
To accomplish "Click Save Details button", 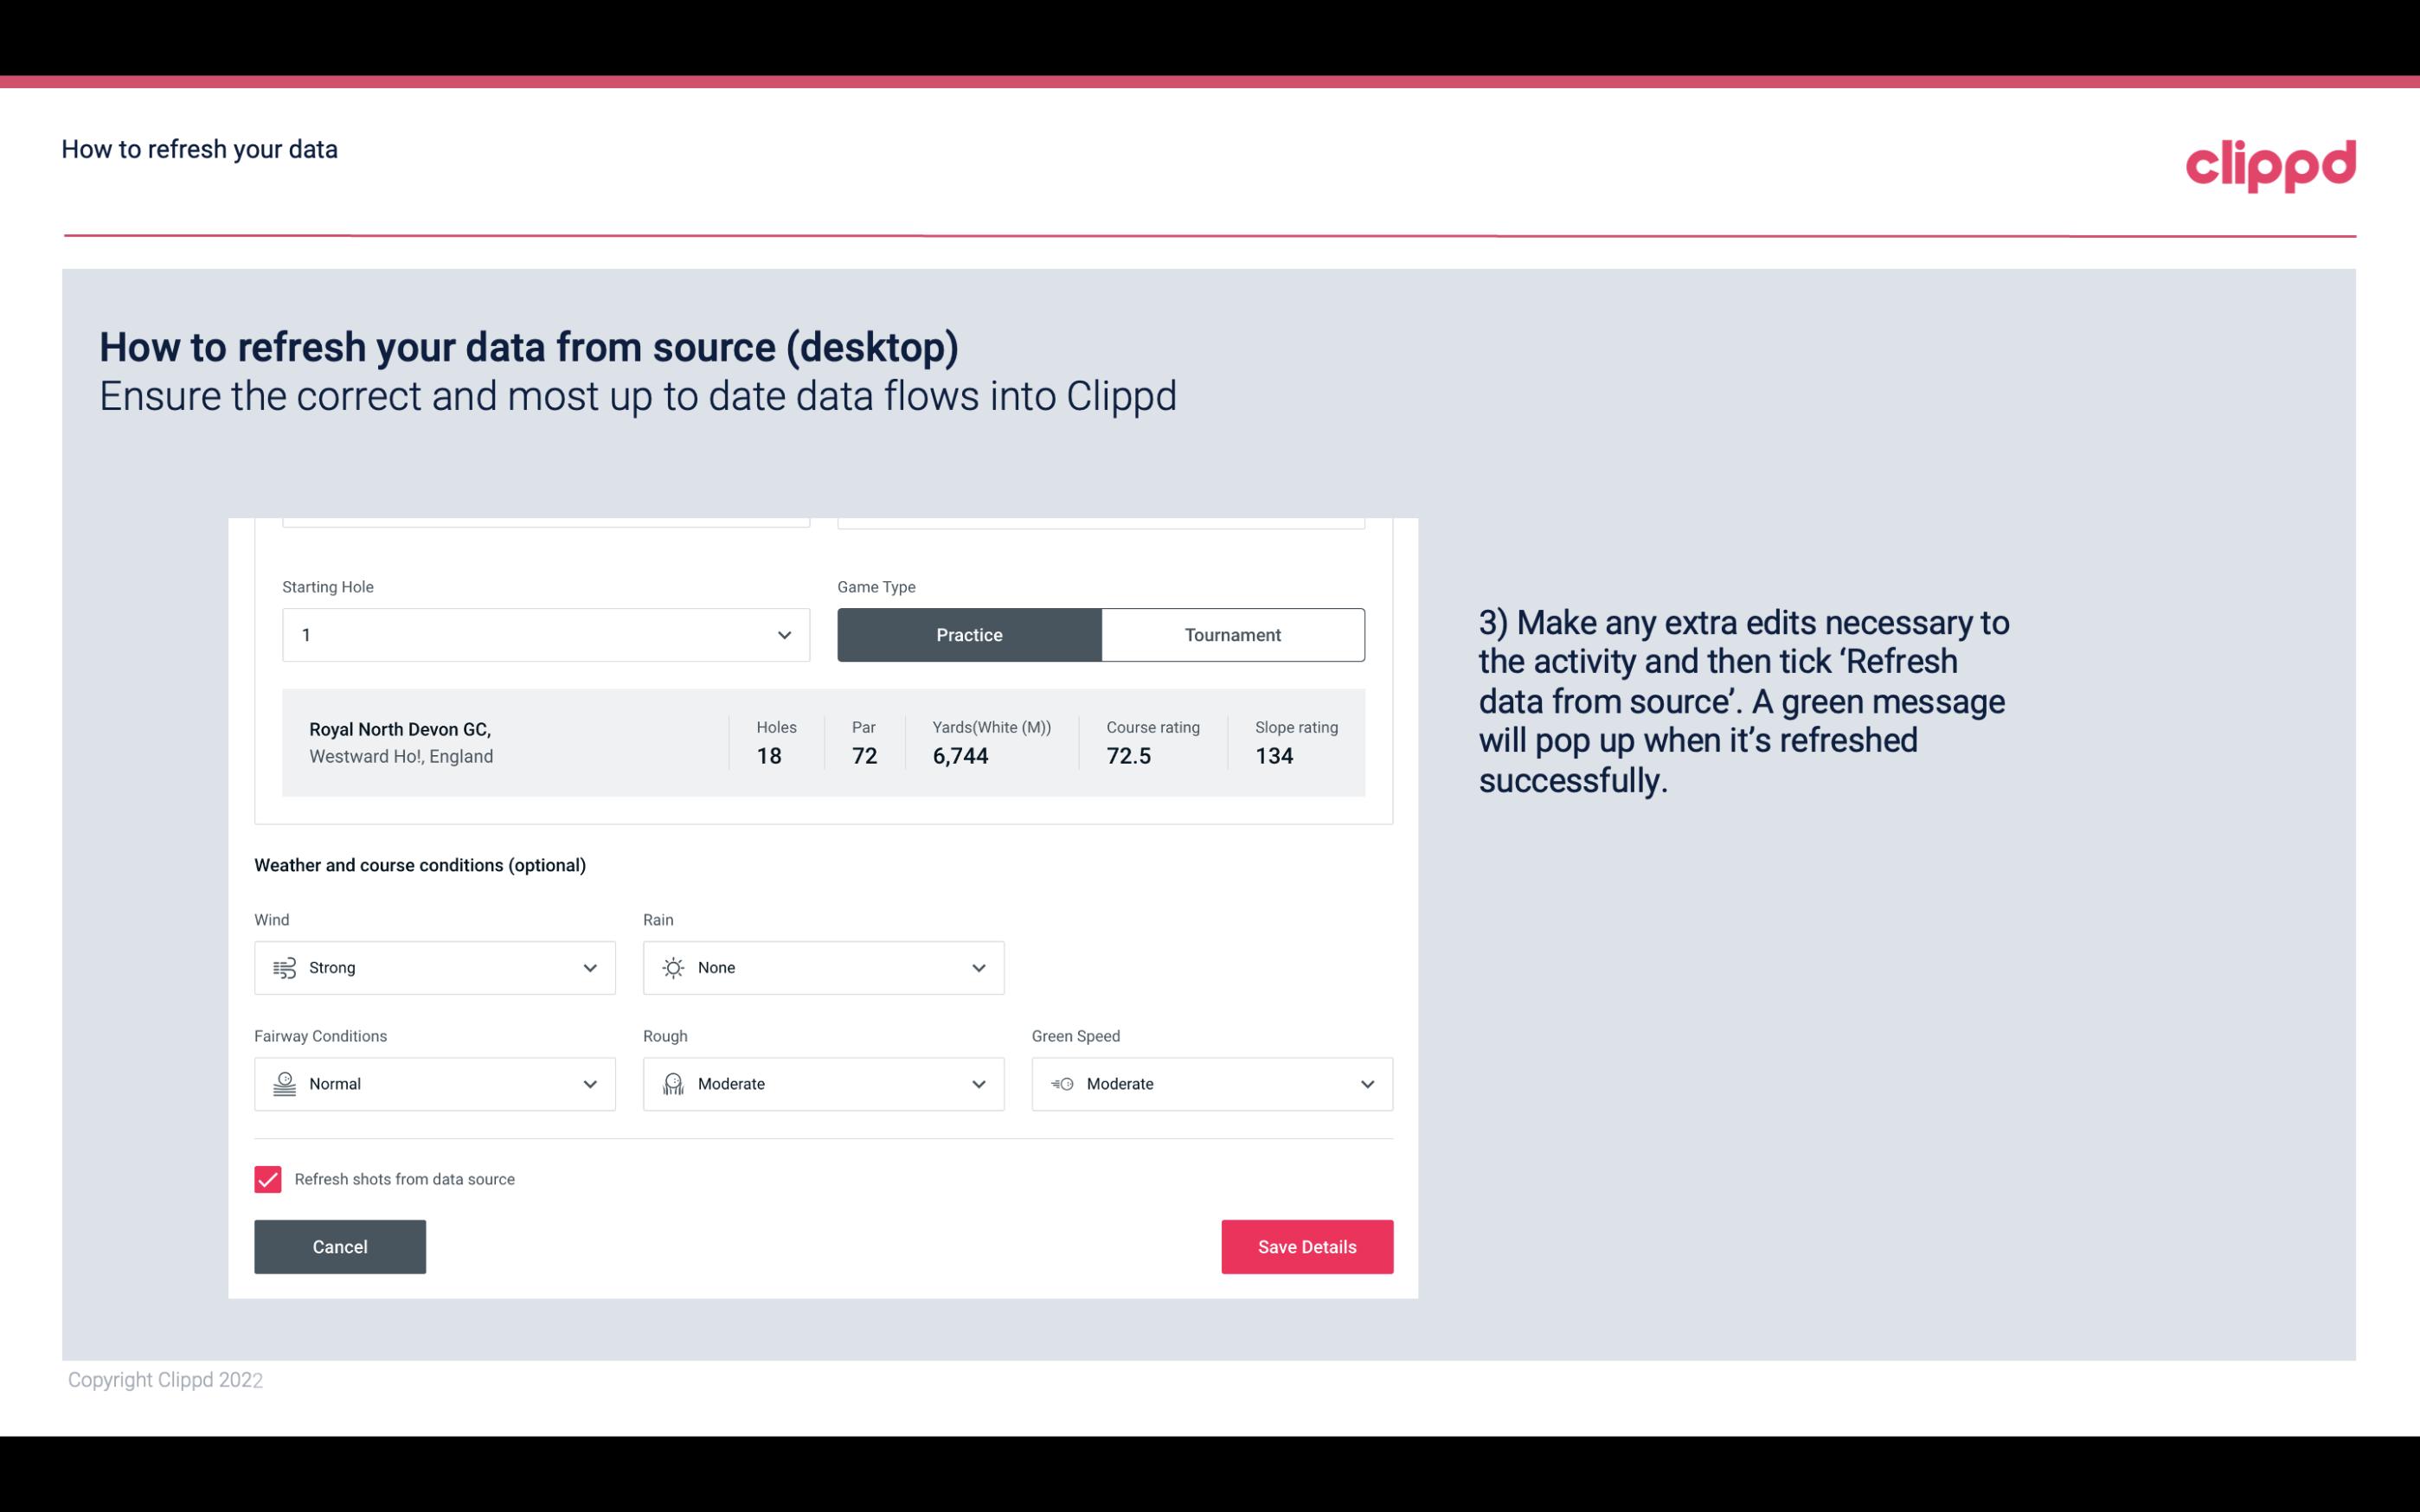I will (1306, 1246).
